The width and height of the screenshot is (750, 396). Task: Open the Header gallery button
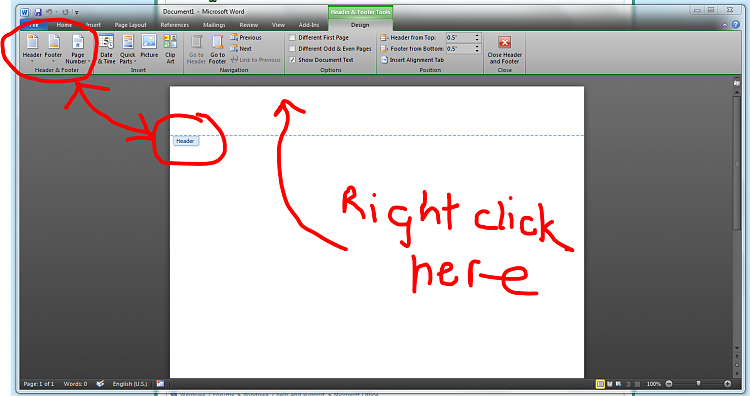pyautogui.click(x=32, y=49)
